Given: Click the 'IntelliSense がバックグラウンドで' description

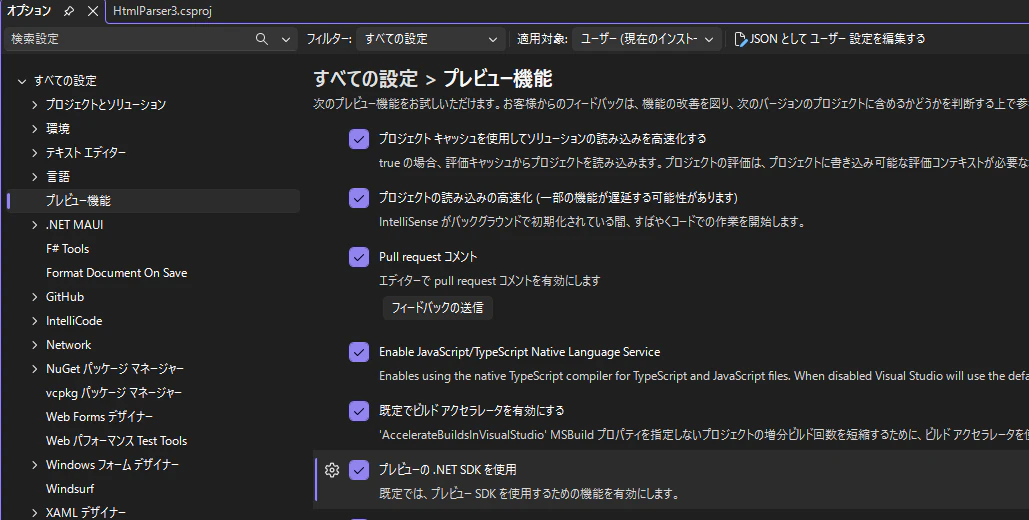Looking at the screenshot, I should [x=592, y=222].
